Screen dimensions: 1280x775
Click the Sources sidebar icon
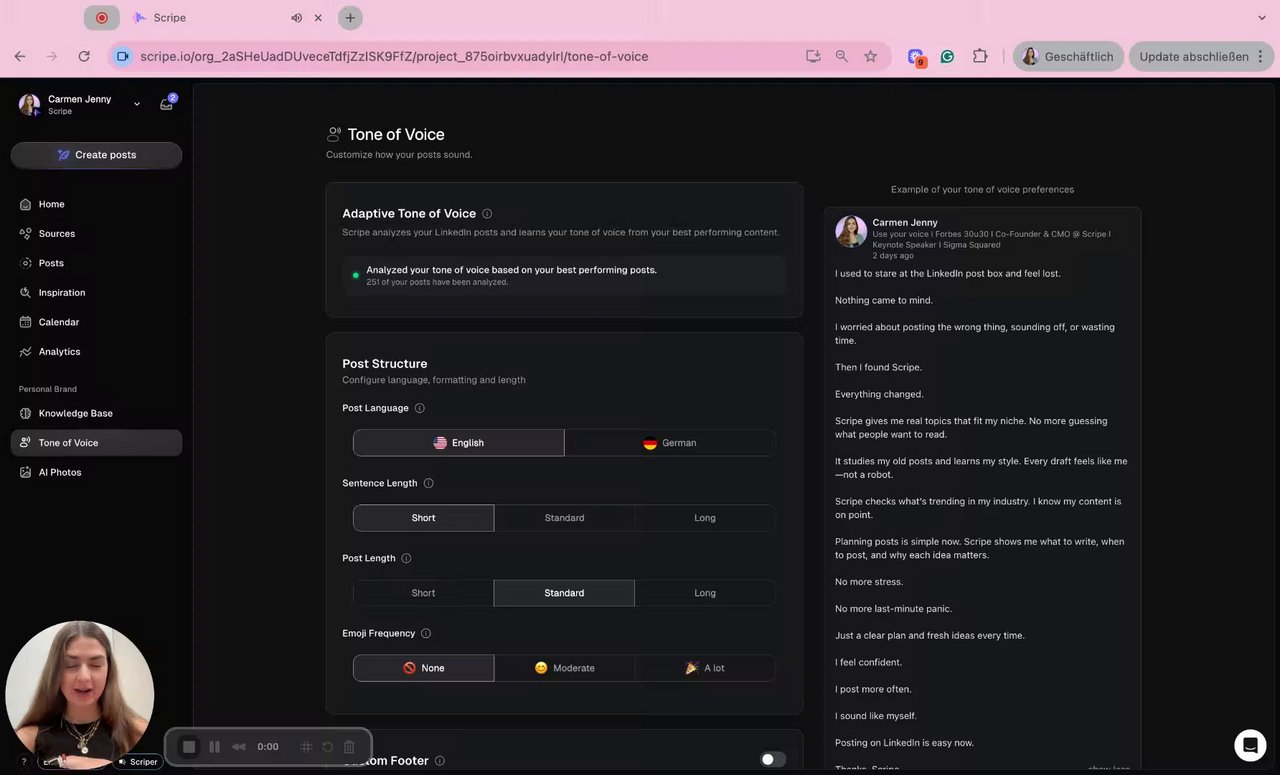pyautogui.click(x=25, y=234)
